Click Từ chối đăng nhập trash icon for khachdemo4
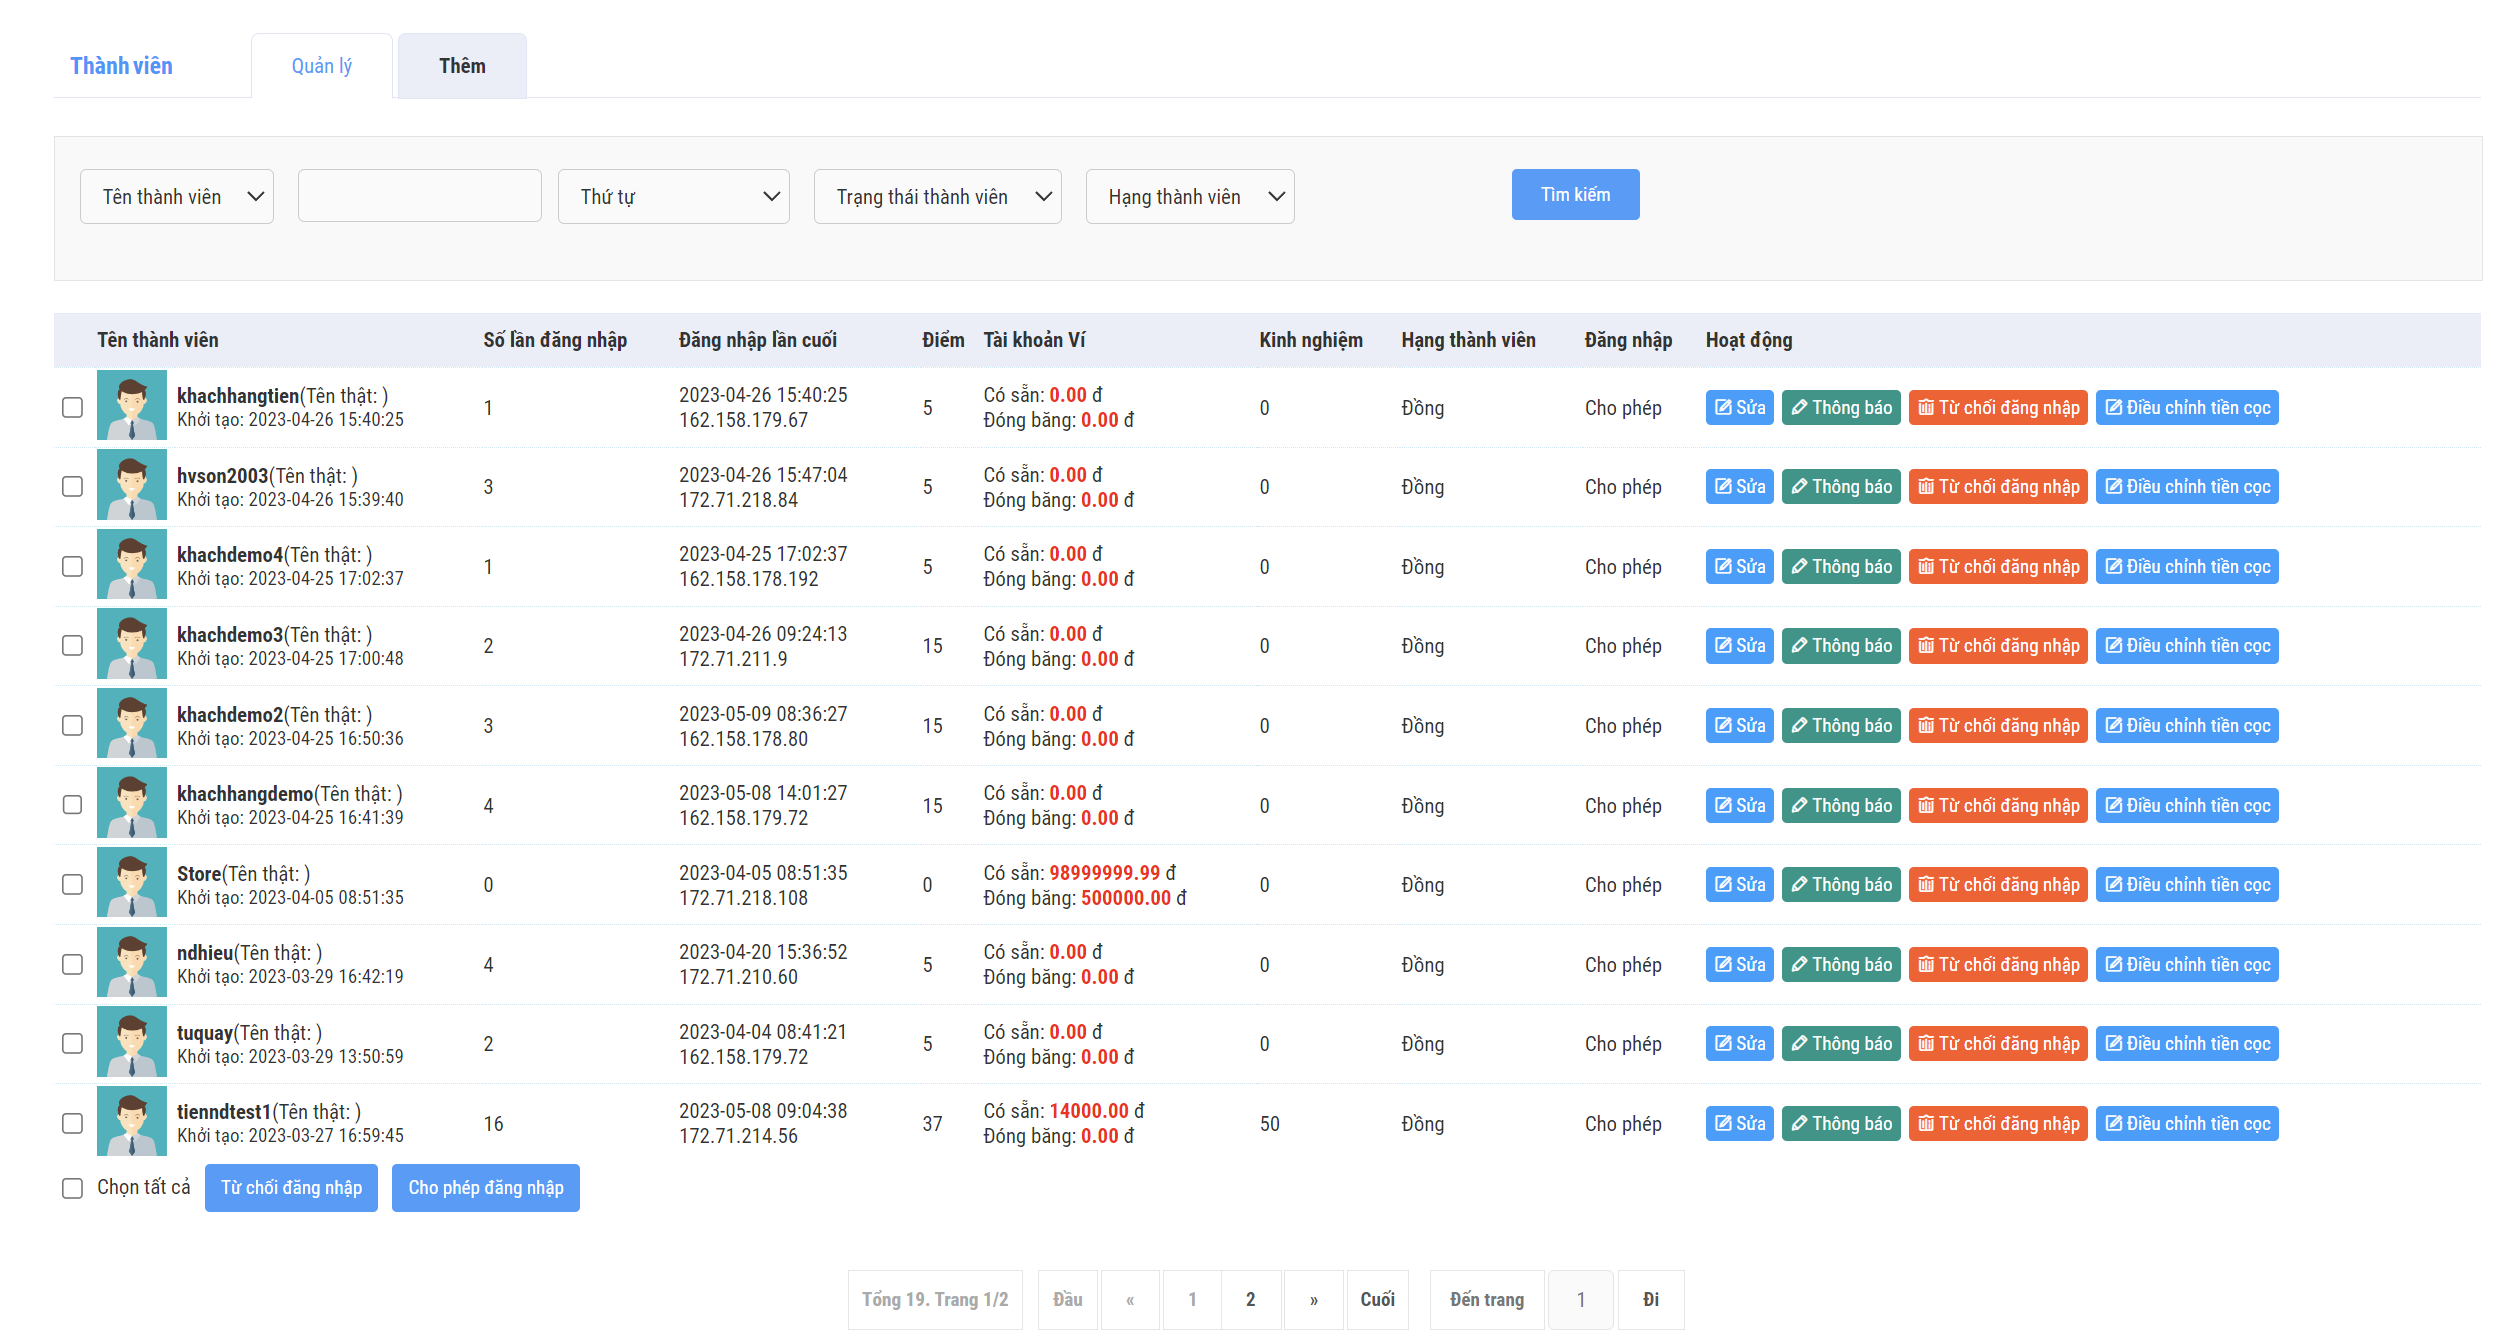Screen dimensions: 2508x1342 point(1925,567)
